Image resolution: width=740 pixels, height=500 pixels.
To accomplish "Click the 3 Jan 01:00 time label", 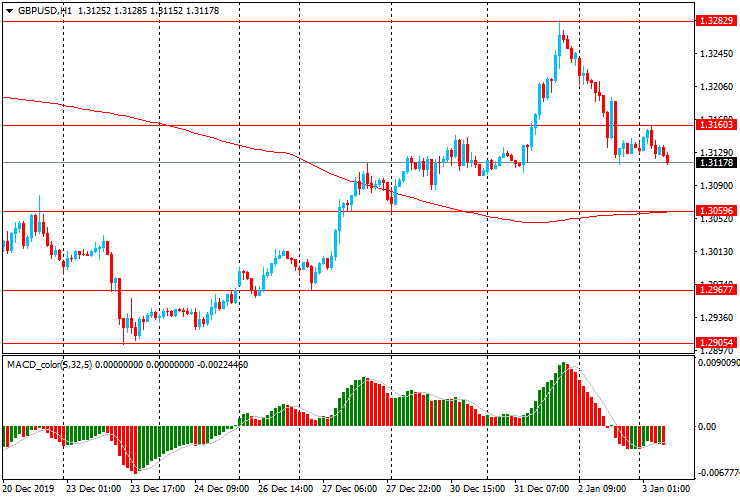I will [666, 488].
